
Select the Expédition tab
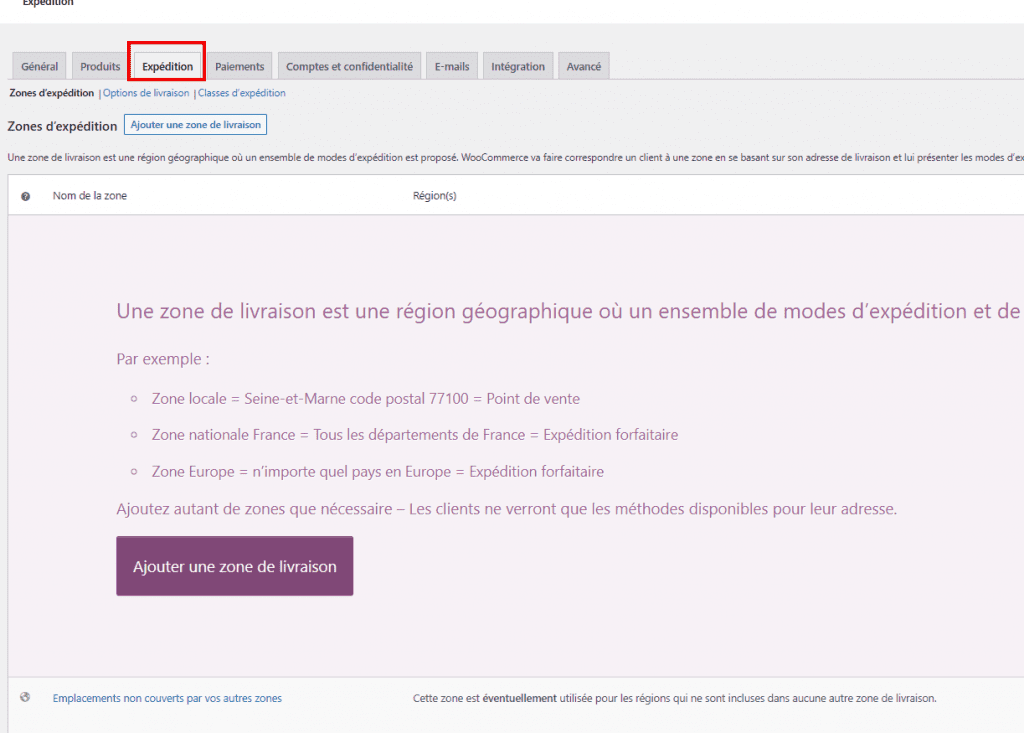pyautogui.click(x=167, y=66)
